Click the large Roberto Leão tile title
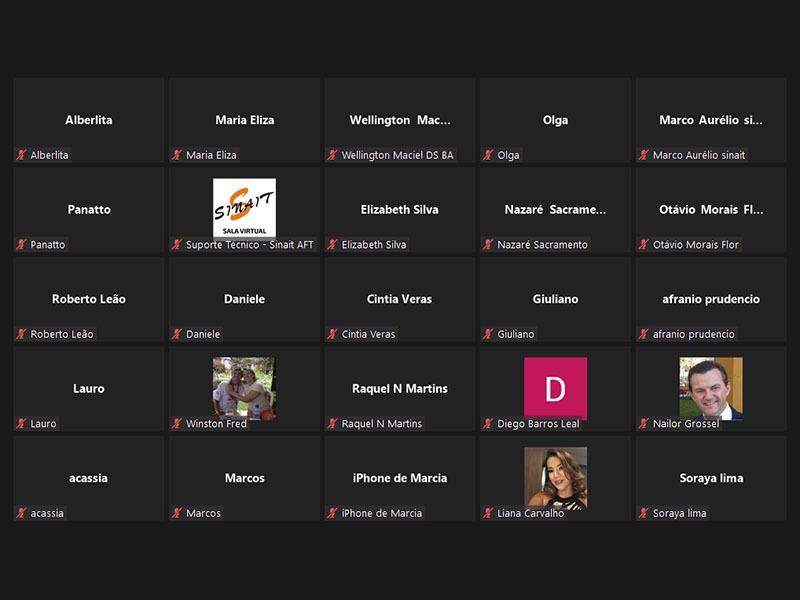This screenshot has width=800, height=600. pos(89,299)
